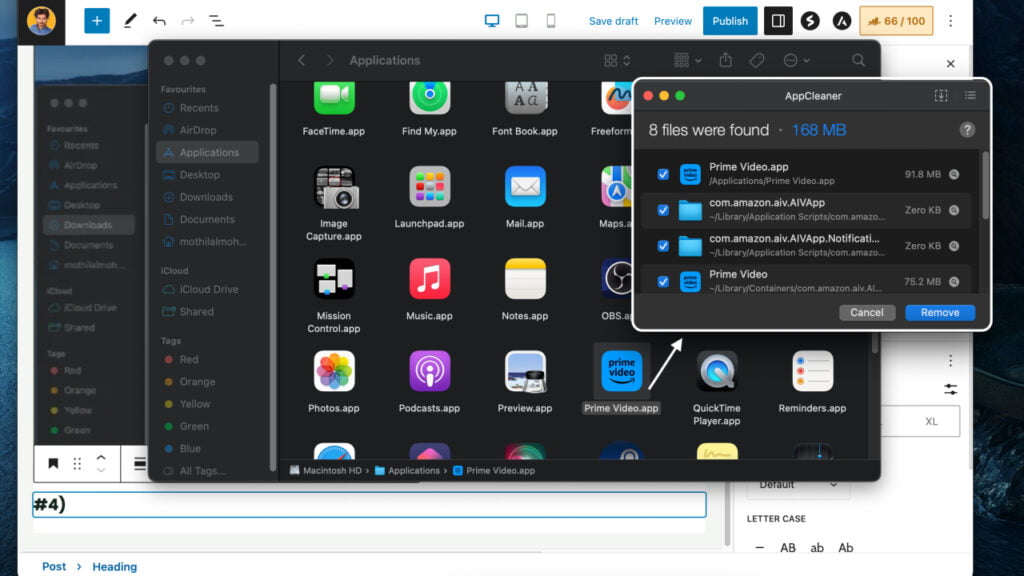Open WordPress document overview icon
The width and height of the screenshot is (1024, 576).
coord(216,21)
